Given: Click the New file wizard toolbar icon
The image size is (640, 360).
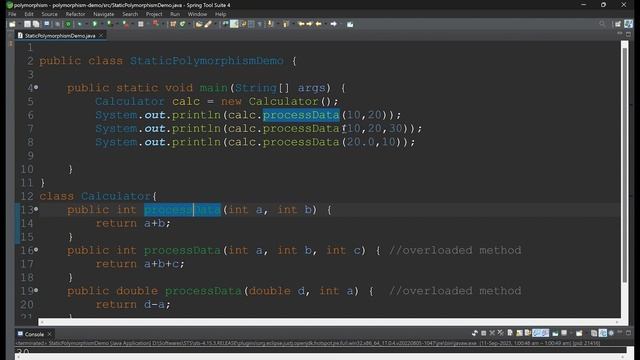Looking at the screenshot, I should click(12, 24).
